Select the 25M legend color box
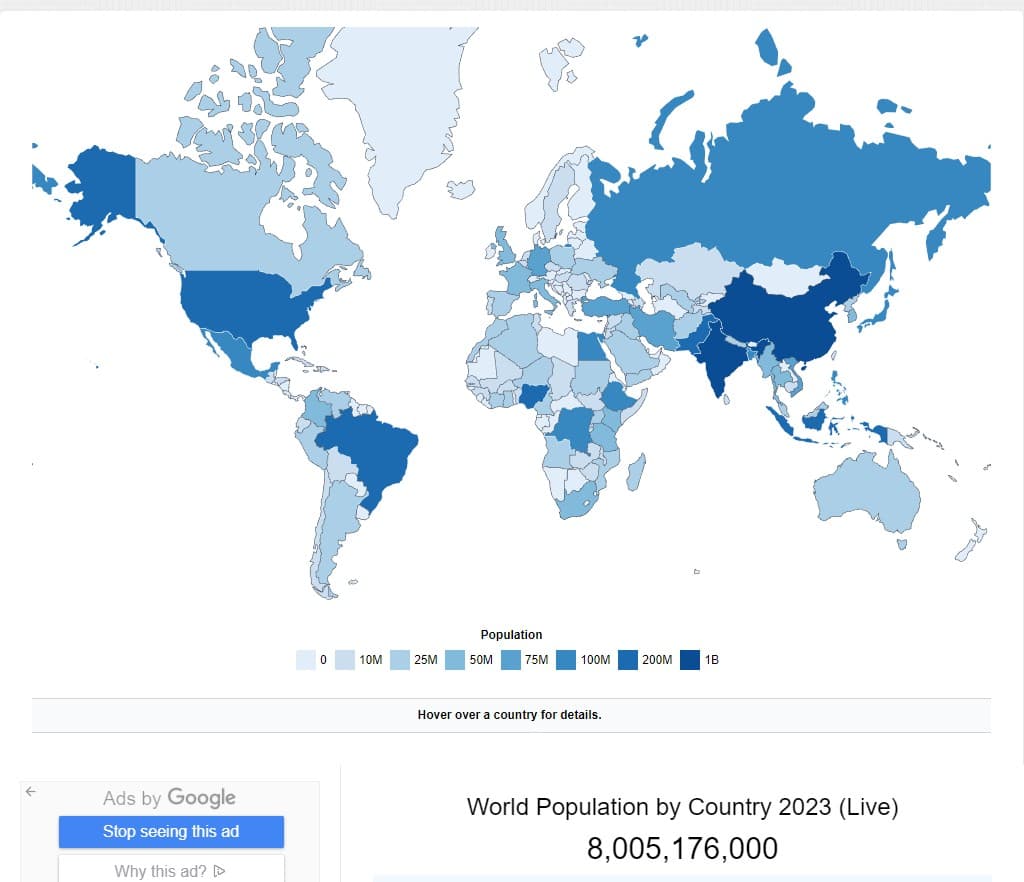The width and height of the screenshot is (1024, 882). pos(400,660)
